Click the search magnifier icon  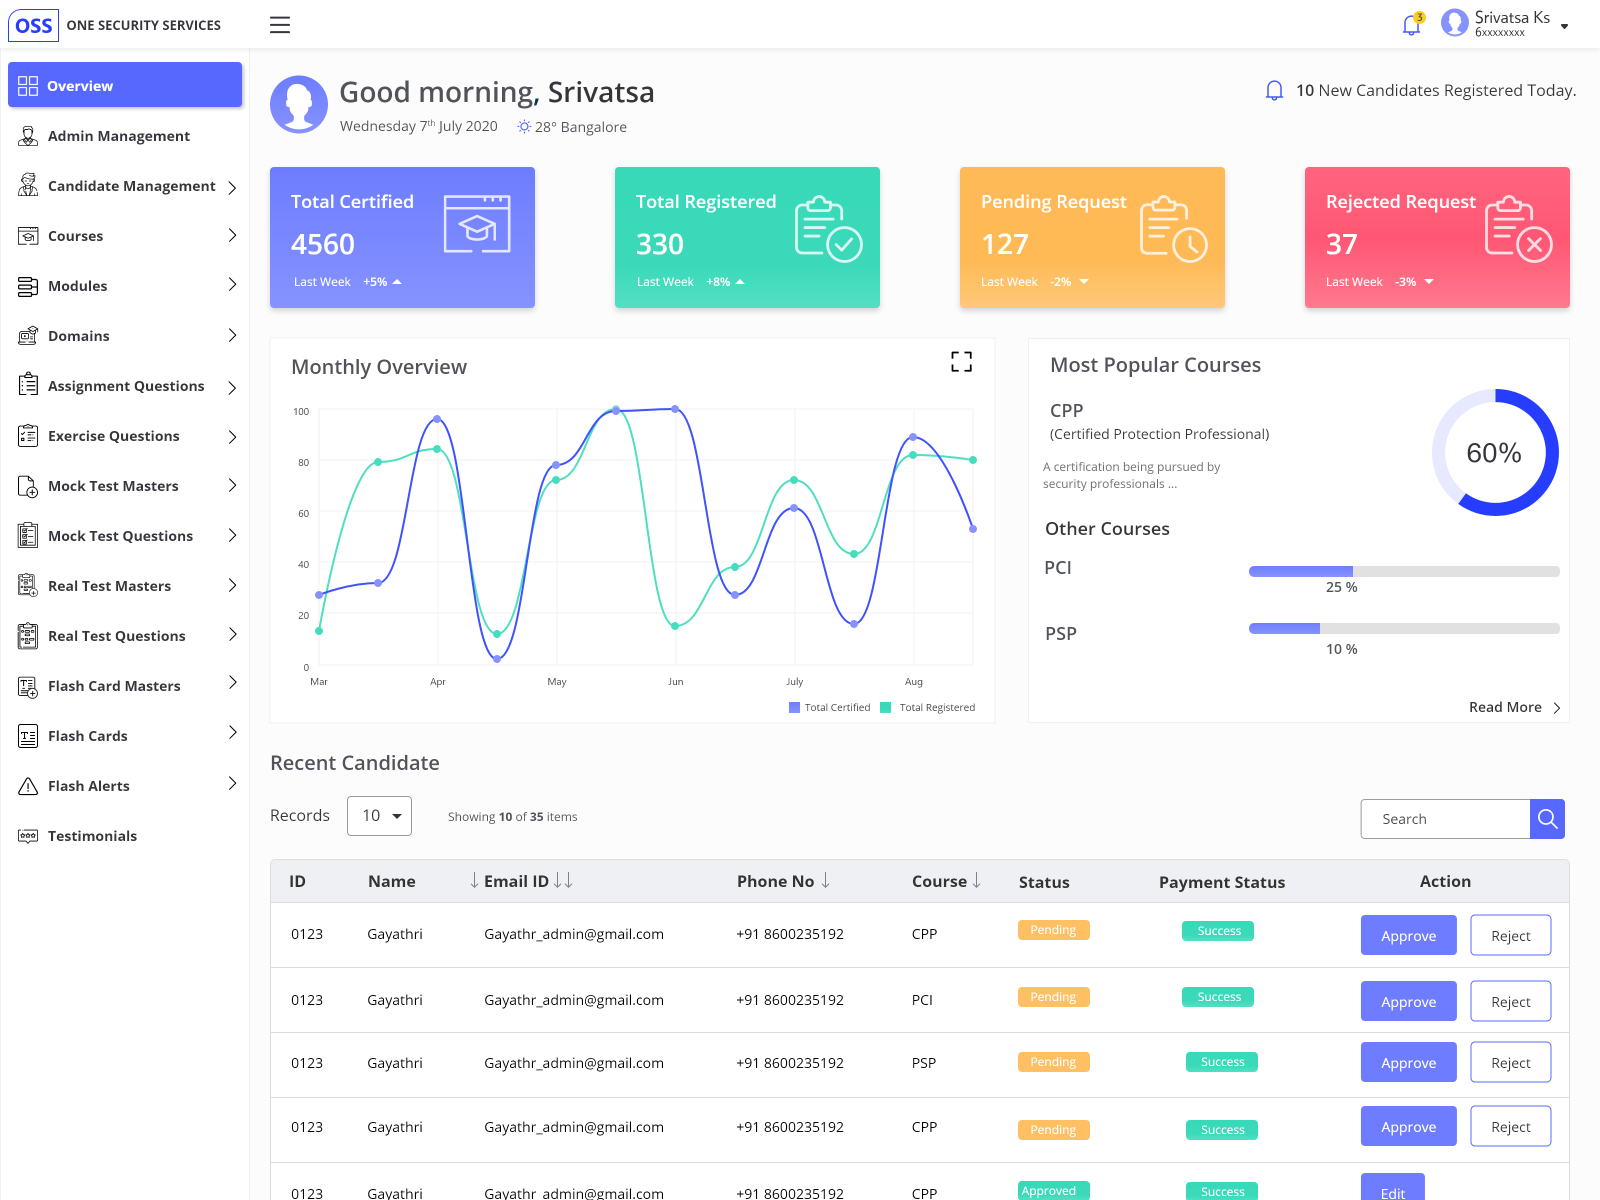[x=1546, y=818]
